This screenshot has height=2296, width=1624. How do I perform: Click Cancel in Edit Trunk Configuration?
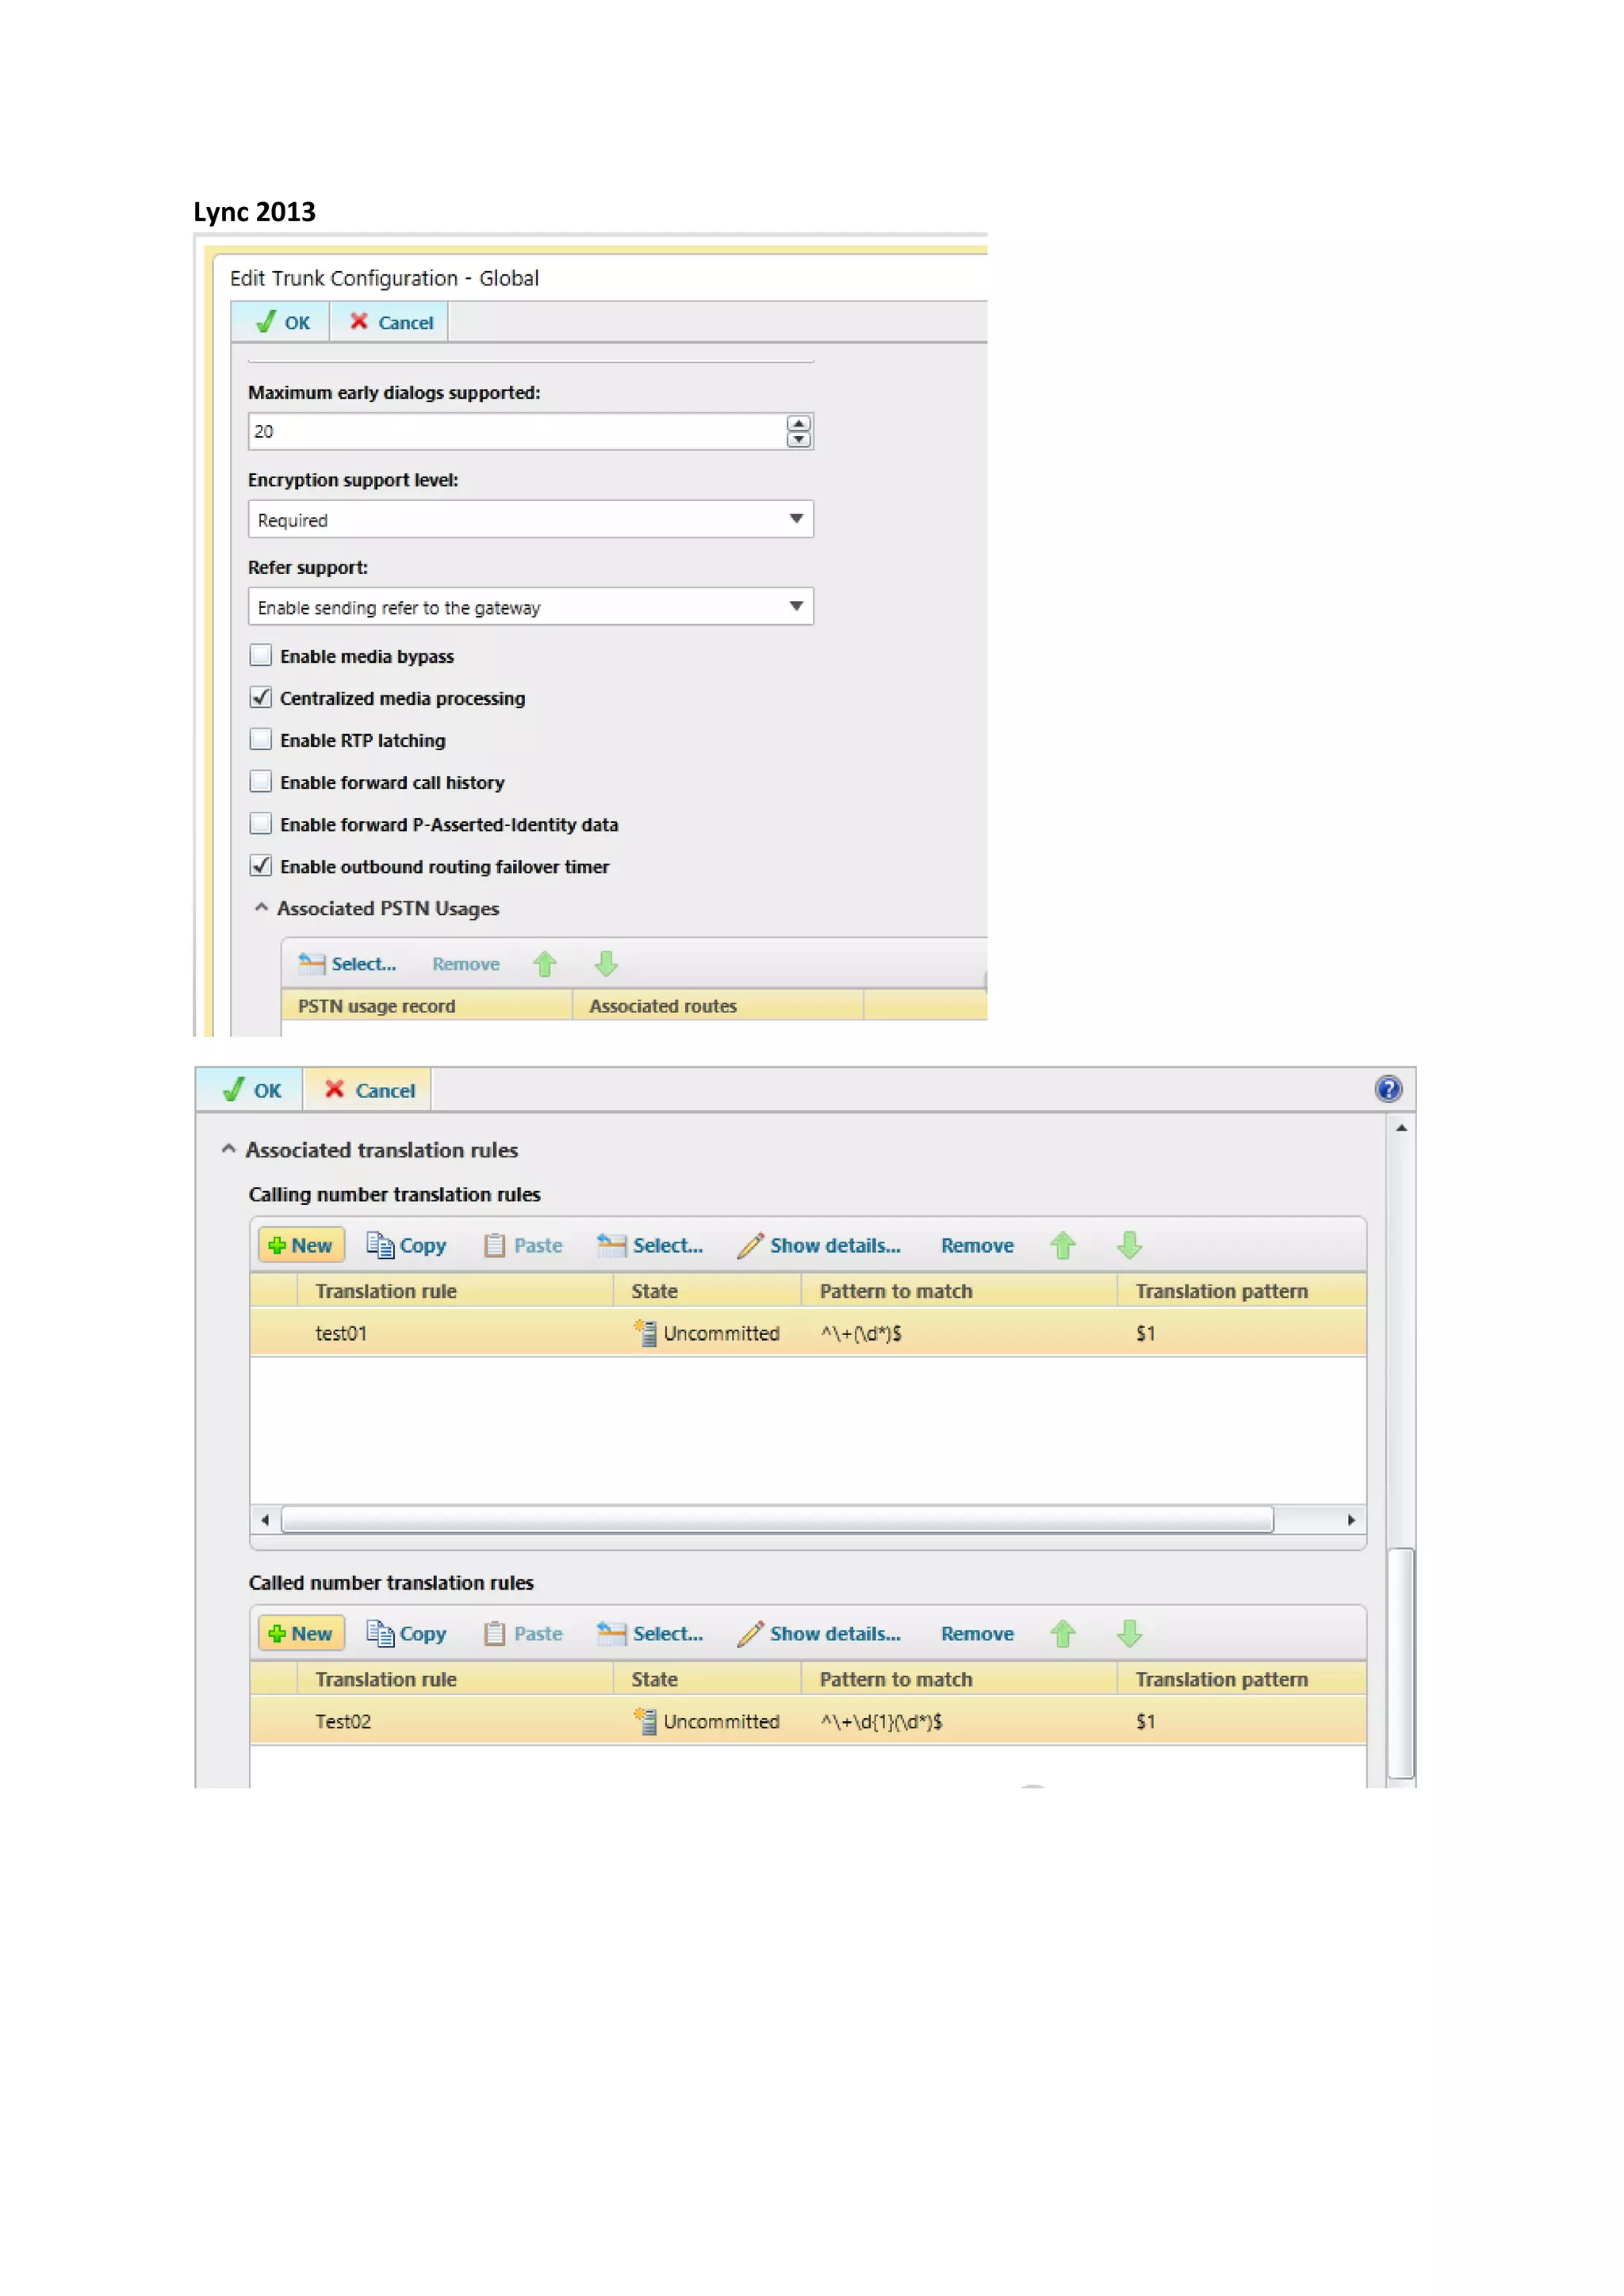pyautogui.click(x=391, y=322)
